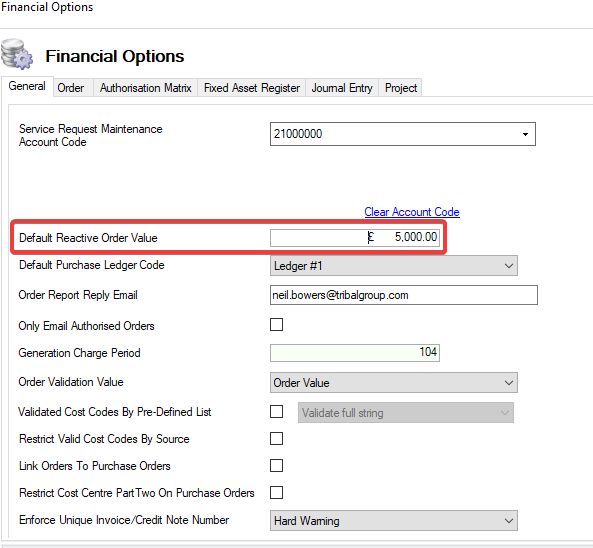Image resolution: width=593 pixels, height=548 pixels.
Task: Select the Fixed Asset Register tab
Action: pos(251,88)
